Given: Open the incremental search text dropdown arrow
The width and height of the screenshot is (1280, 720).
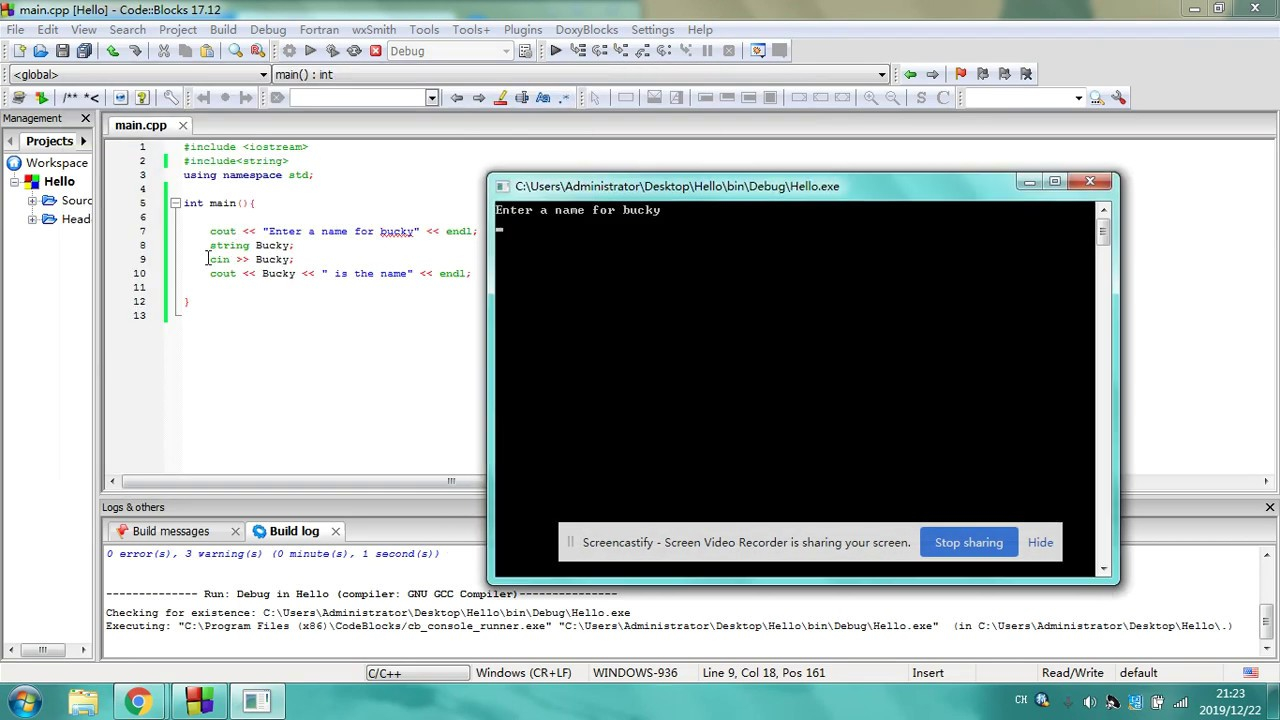Looking at the screenshot, I should click(432, 97).
